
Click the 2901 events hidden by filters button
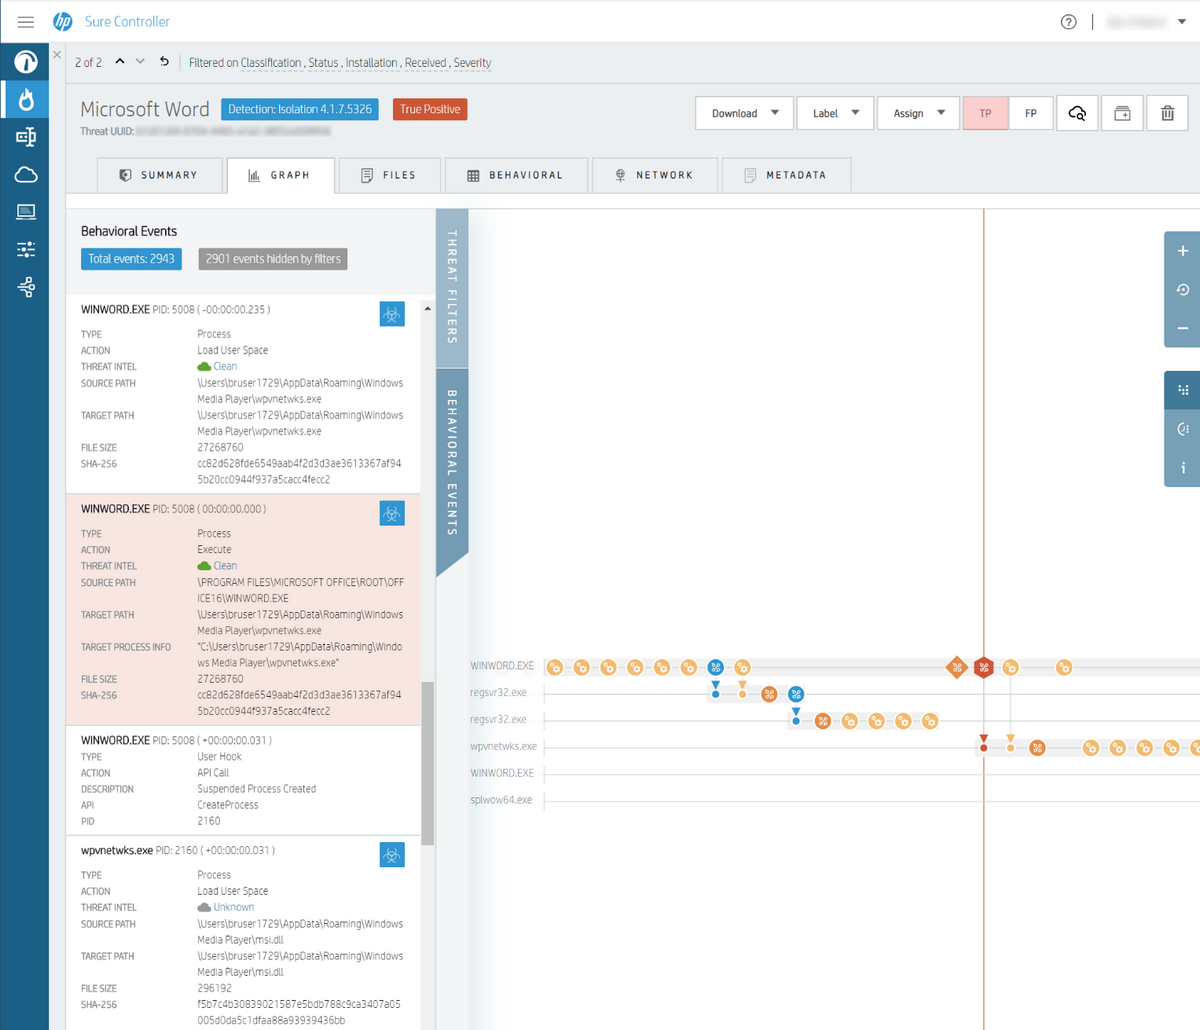(273, 259)
